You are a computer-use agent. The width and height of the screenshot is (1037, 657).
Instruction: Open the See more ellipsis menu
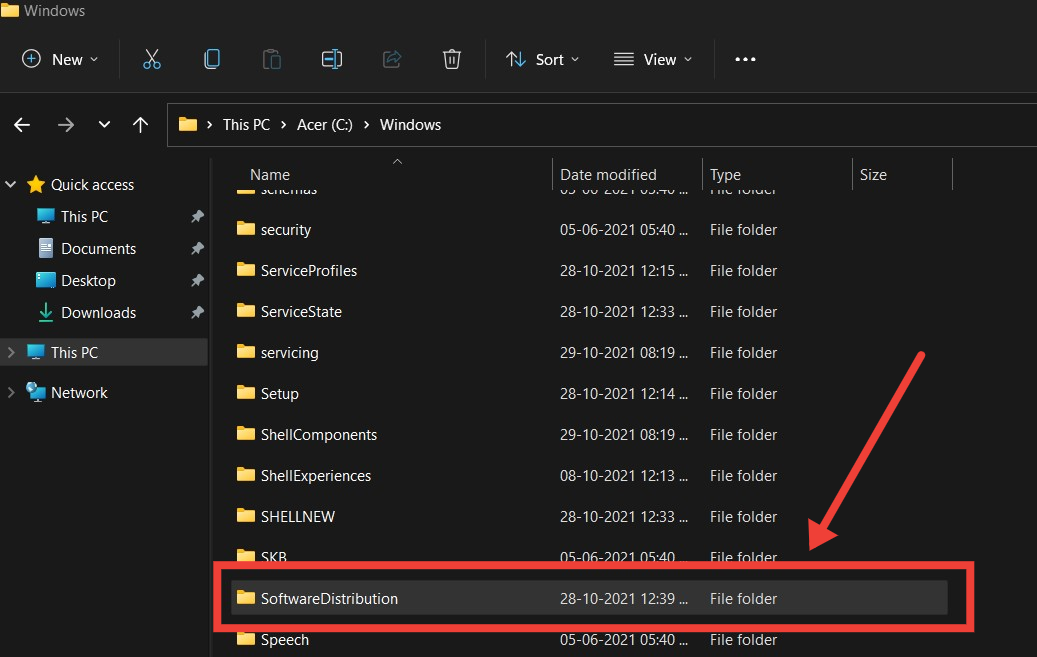point(745,59)
